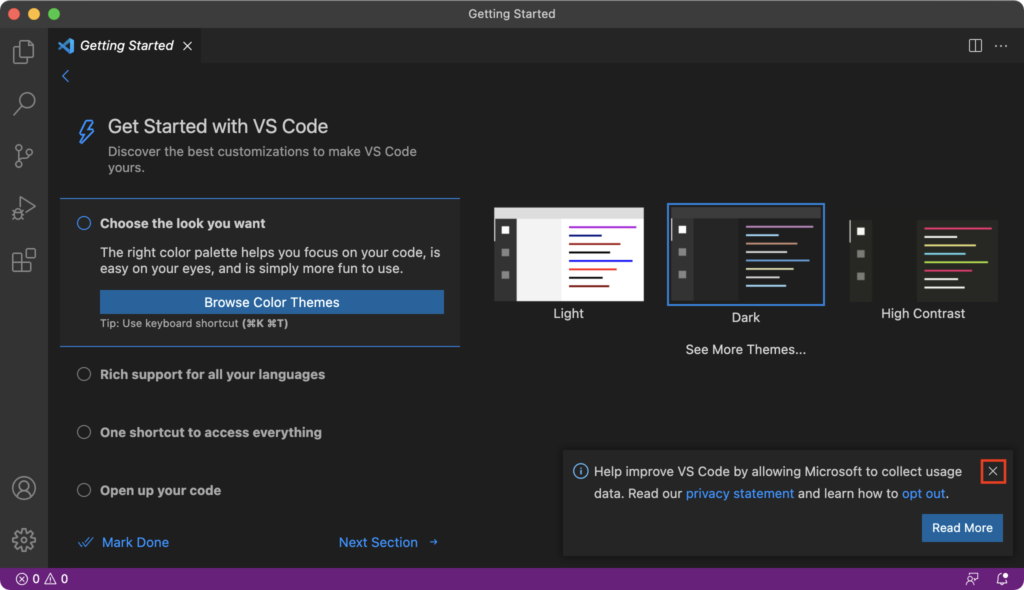This screenshot has height=590, width=1024.
Task: Select the Light theme thumbnail
Action: pos(569,254)
